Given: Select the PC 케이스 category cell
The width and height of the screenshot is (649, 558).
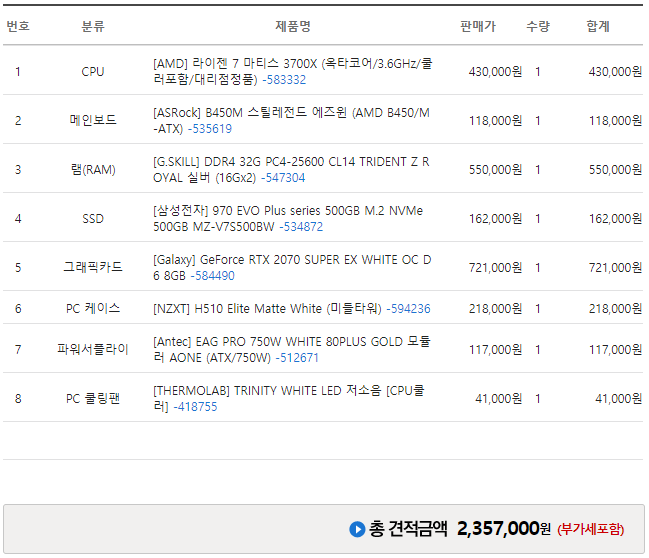Looking at the screenshot, I should coord(93,308).
